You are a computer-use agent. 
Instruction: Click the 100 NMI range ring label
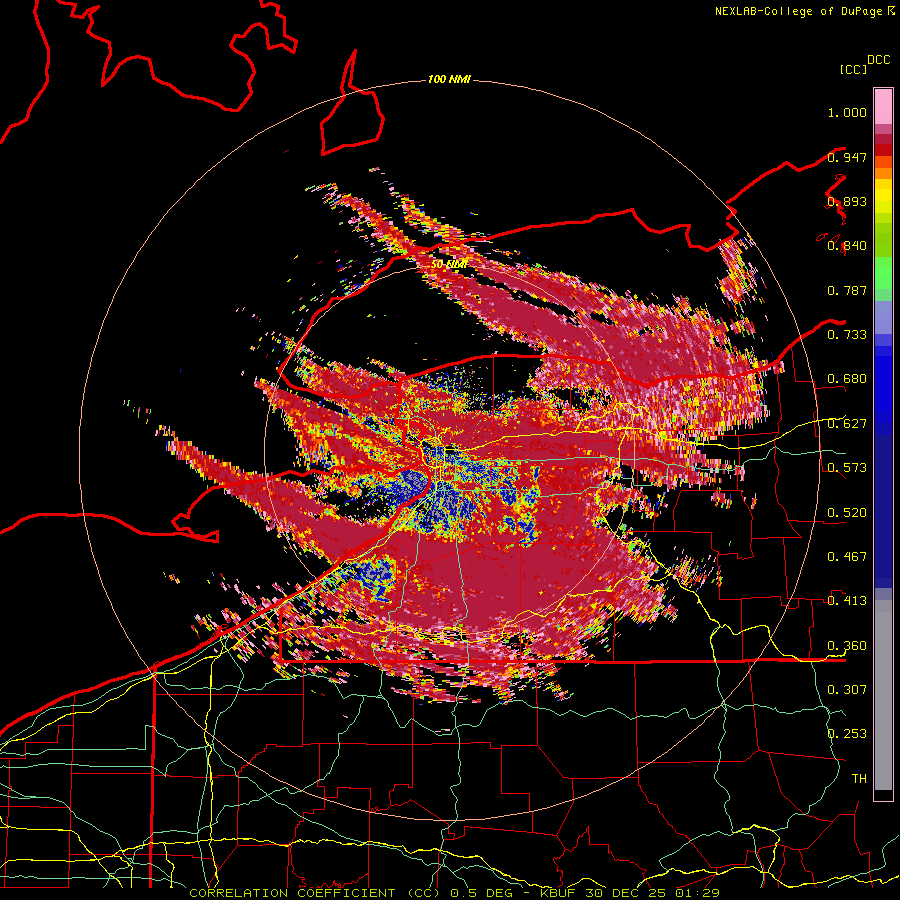coord(449,79)
